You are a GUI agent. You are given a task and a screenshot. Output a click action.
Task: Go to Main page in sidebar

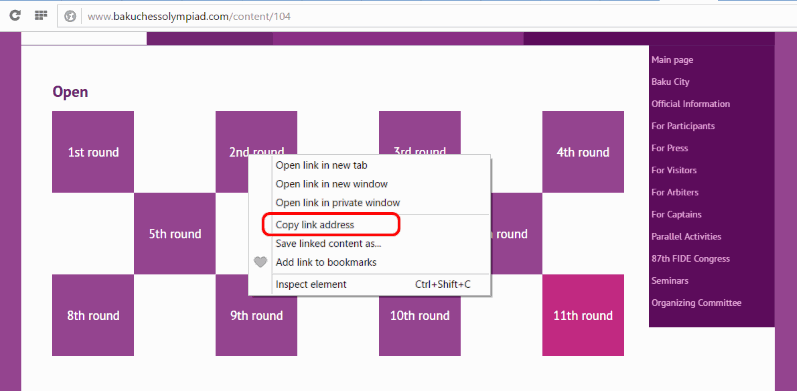click(x=672, y=60)
